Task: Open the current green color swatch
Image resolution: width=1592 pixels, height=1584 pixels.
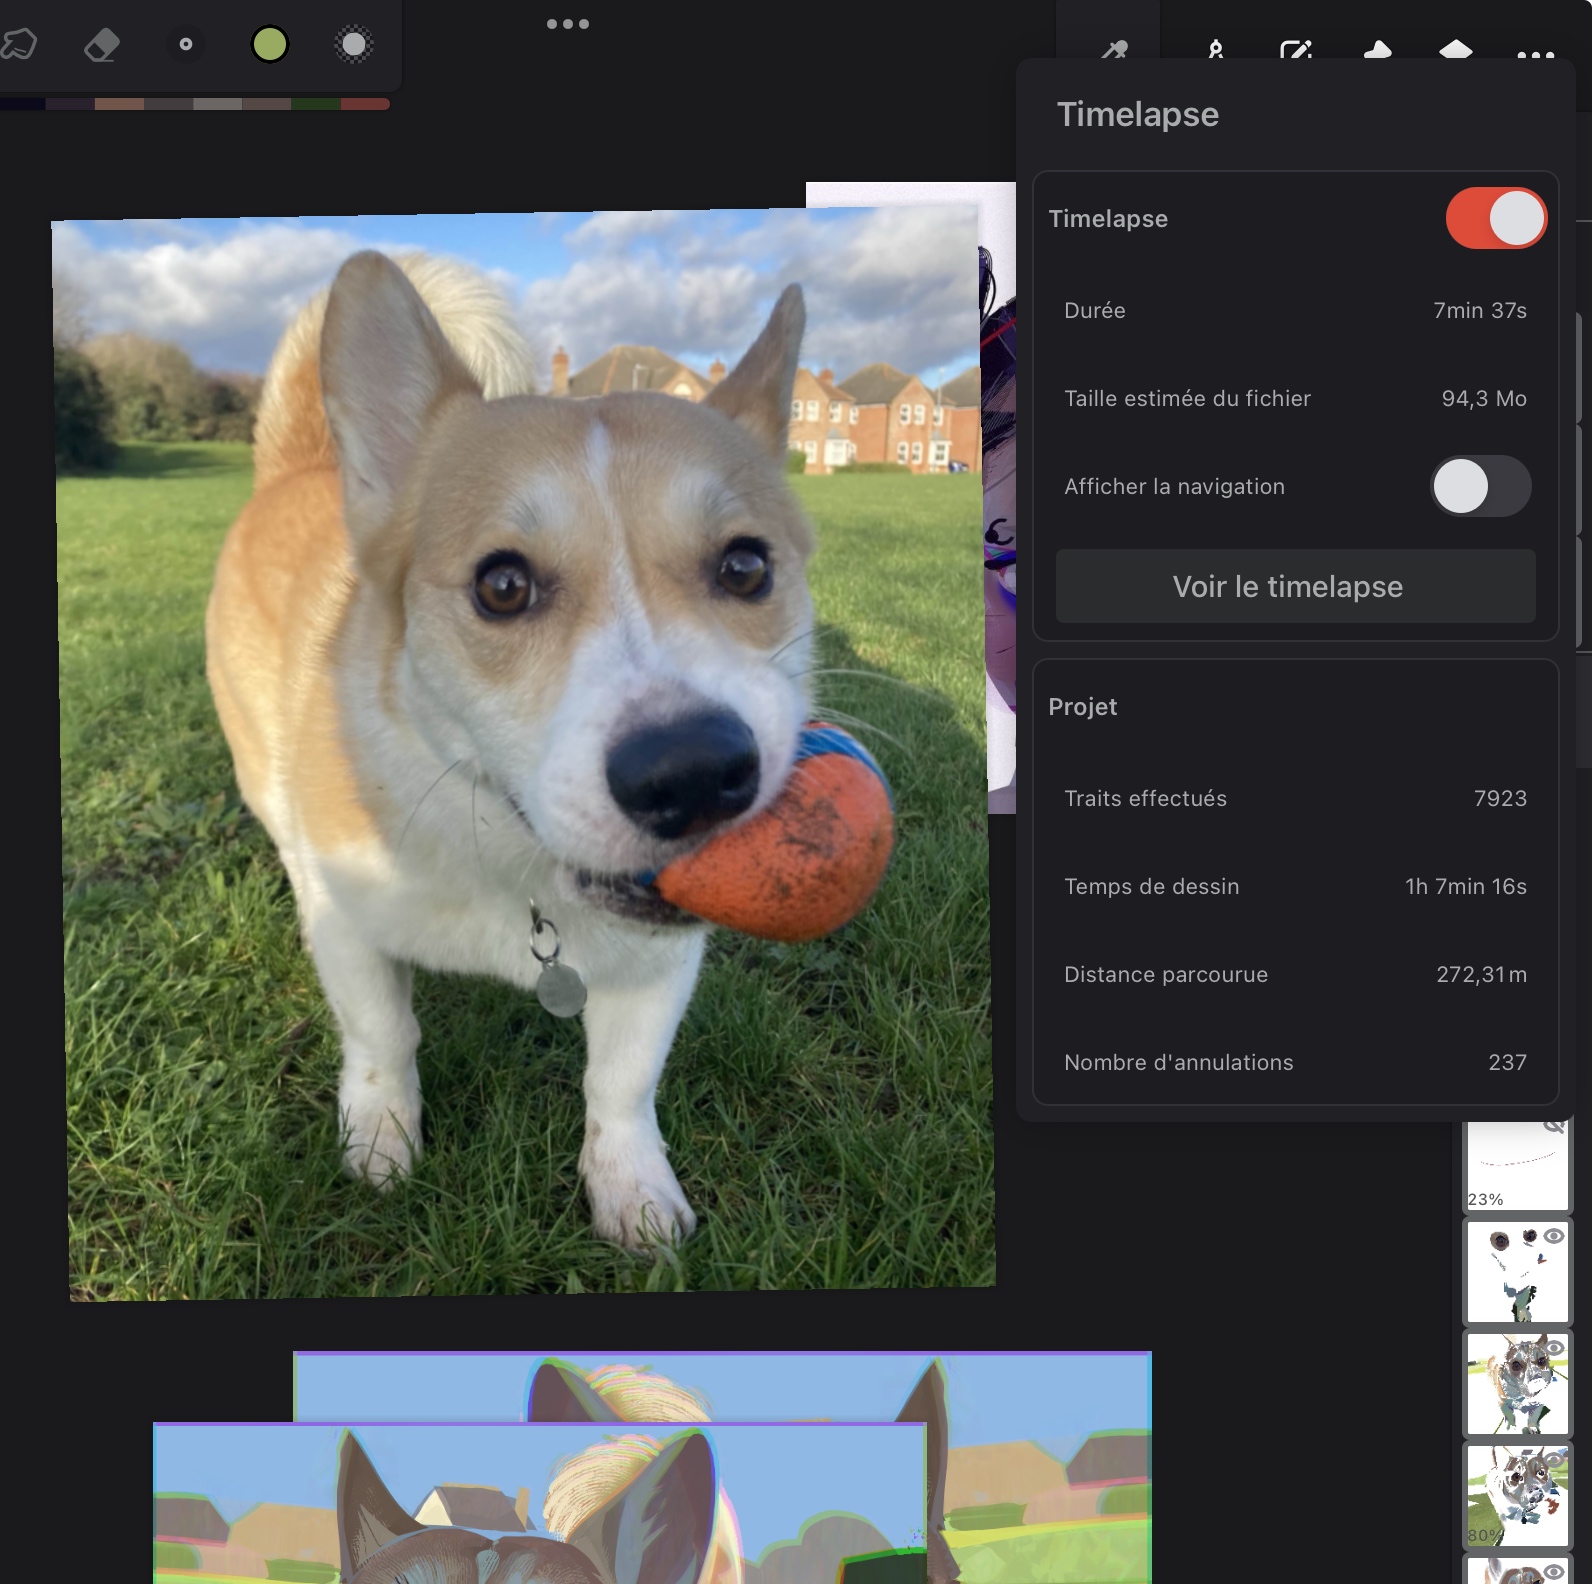Action: click(x=270, y=44)
